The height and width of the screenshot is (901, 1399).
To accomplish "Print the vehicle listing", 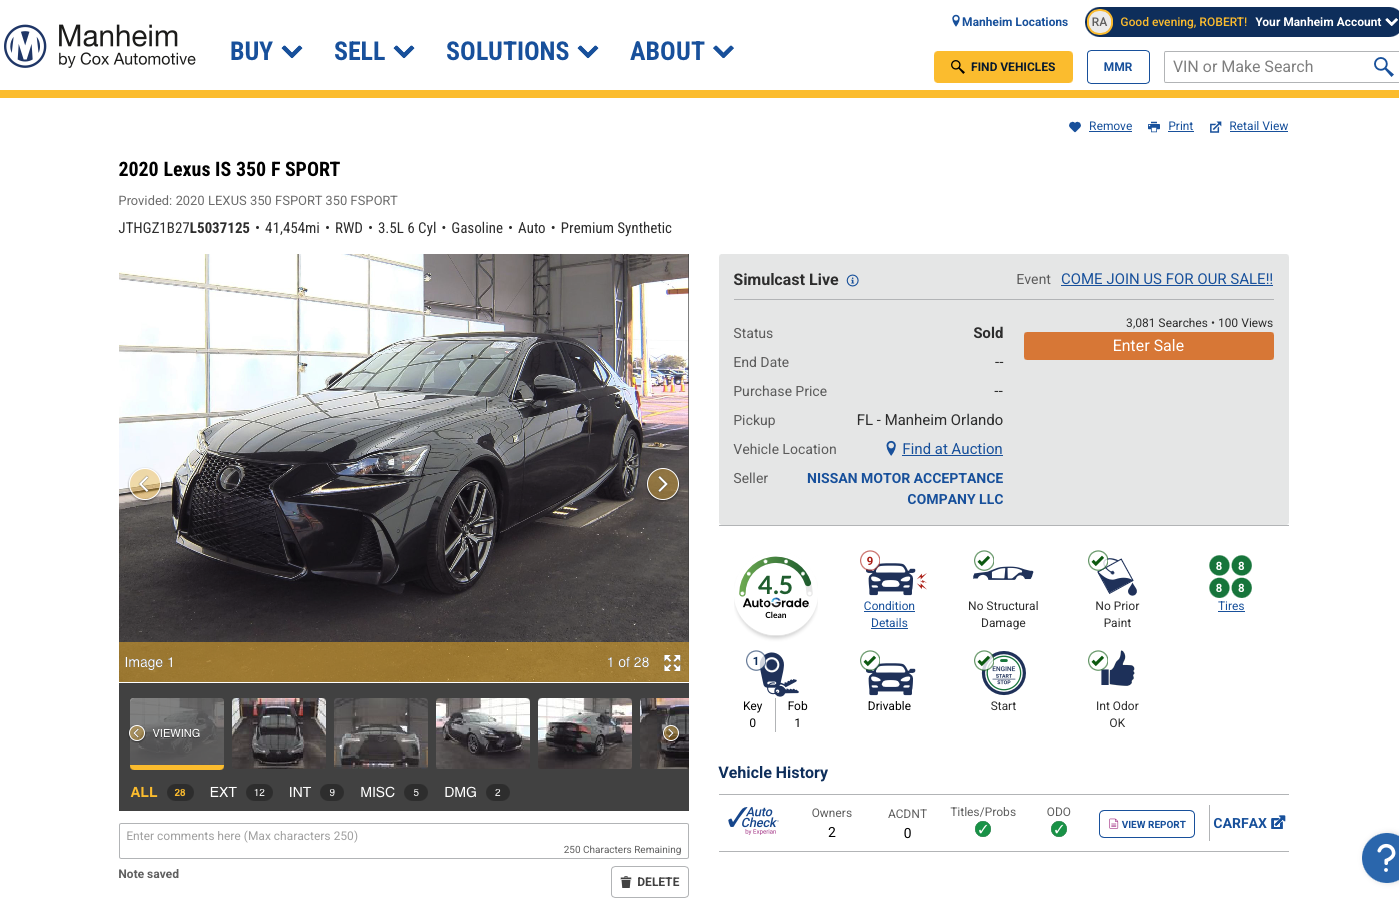I will click(x=1180, y=126).
